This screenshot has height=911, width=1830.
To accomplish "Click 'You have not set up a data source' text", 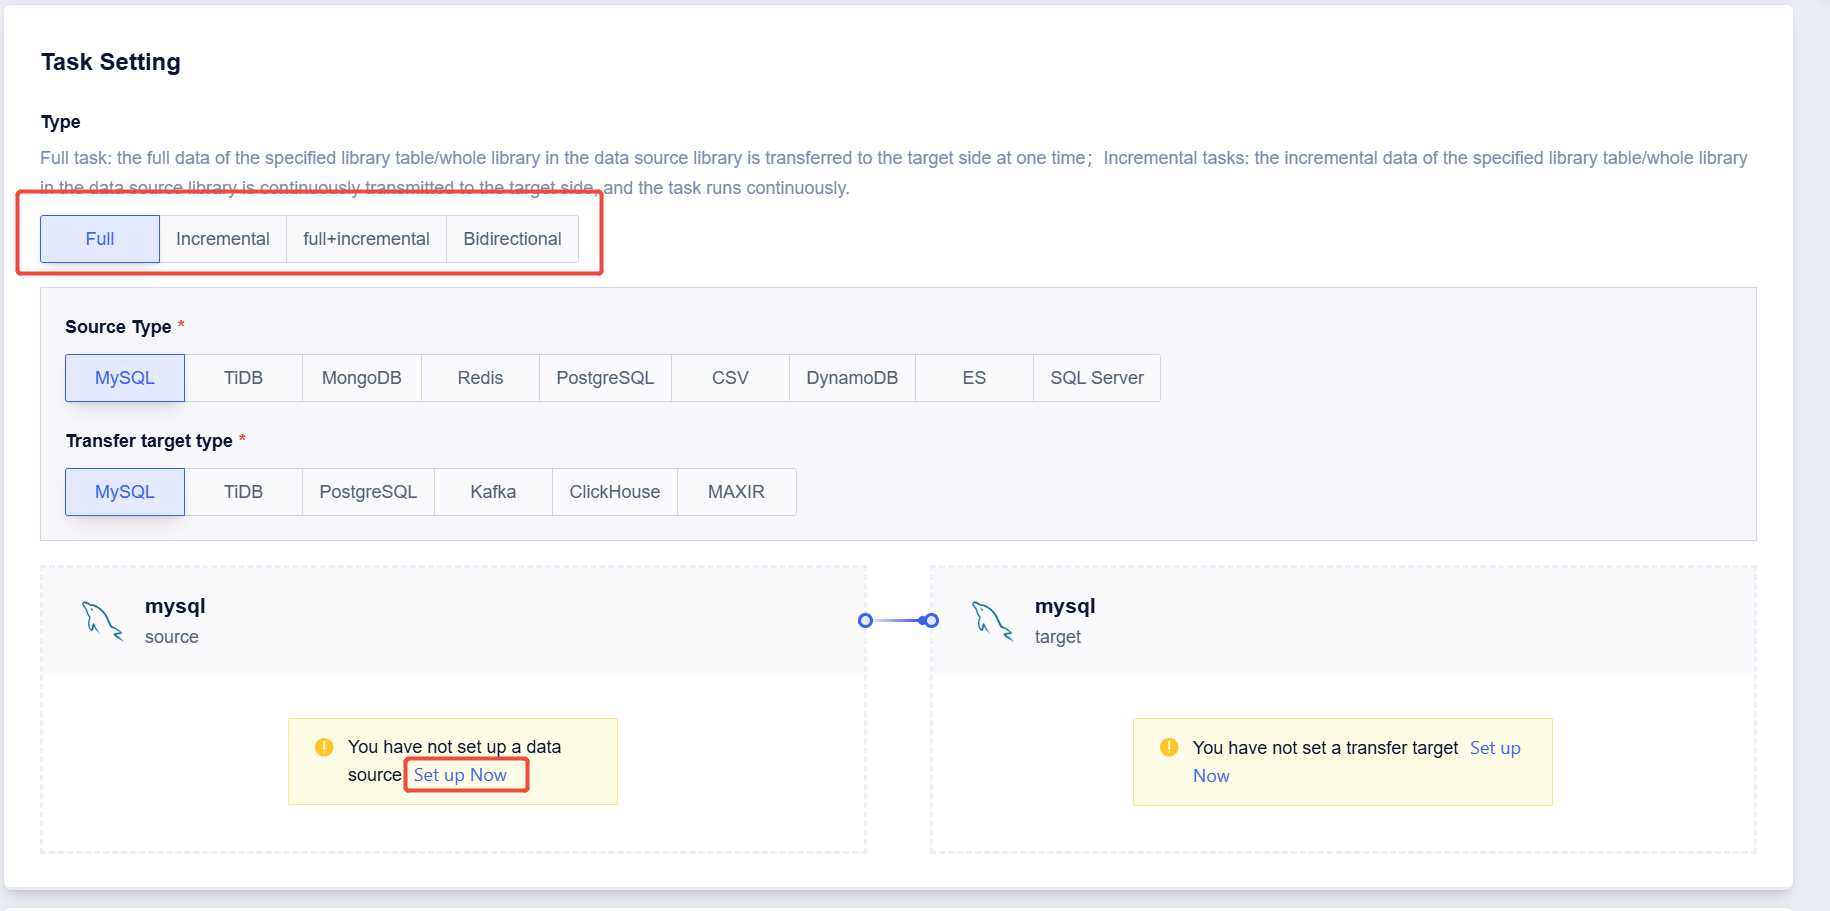I will coord(454,761).
